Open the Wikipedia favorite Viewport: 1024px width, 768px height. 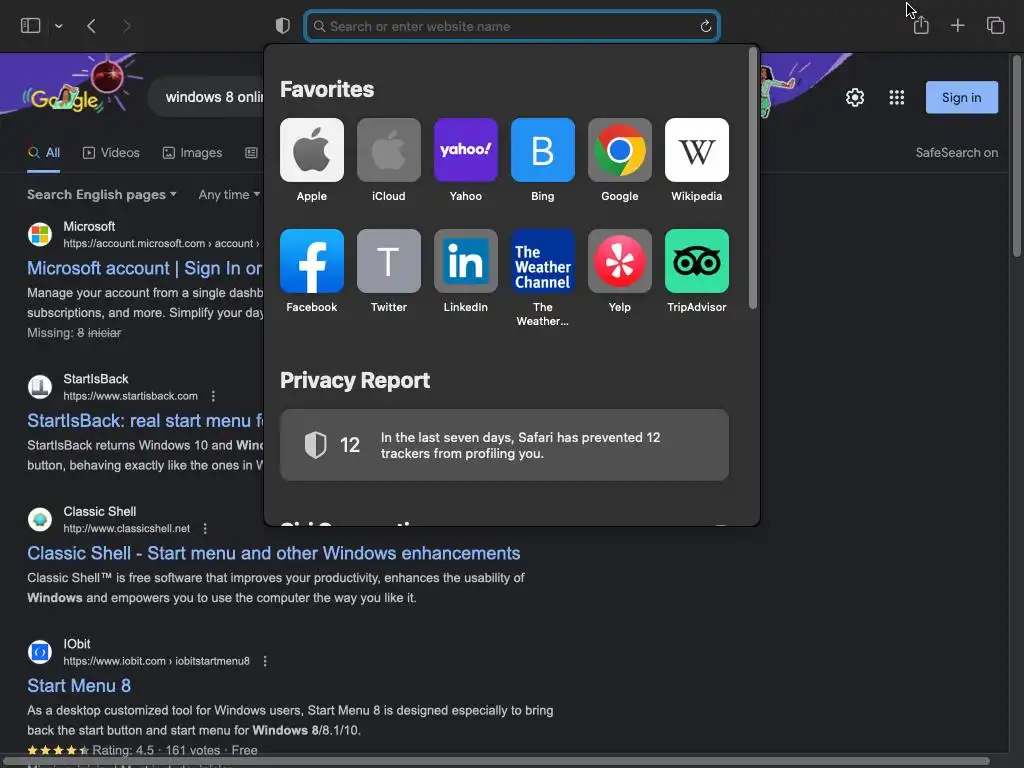pos(697,160)
